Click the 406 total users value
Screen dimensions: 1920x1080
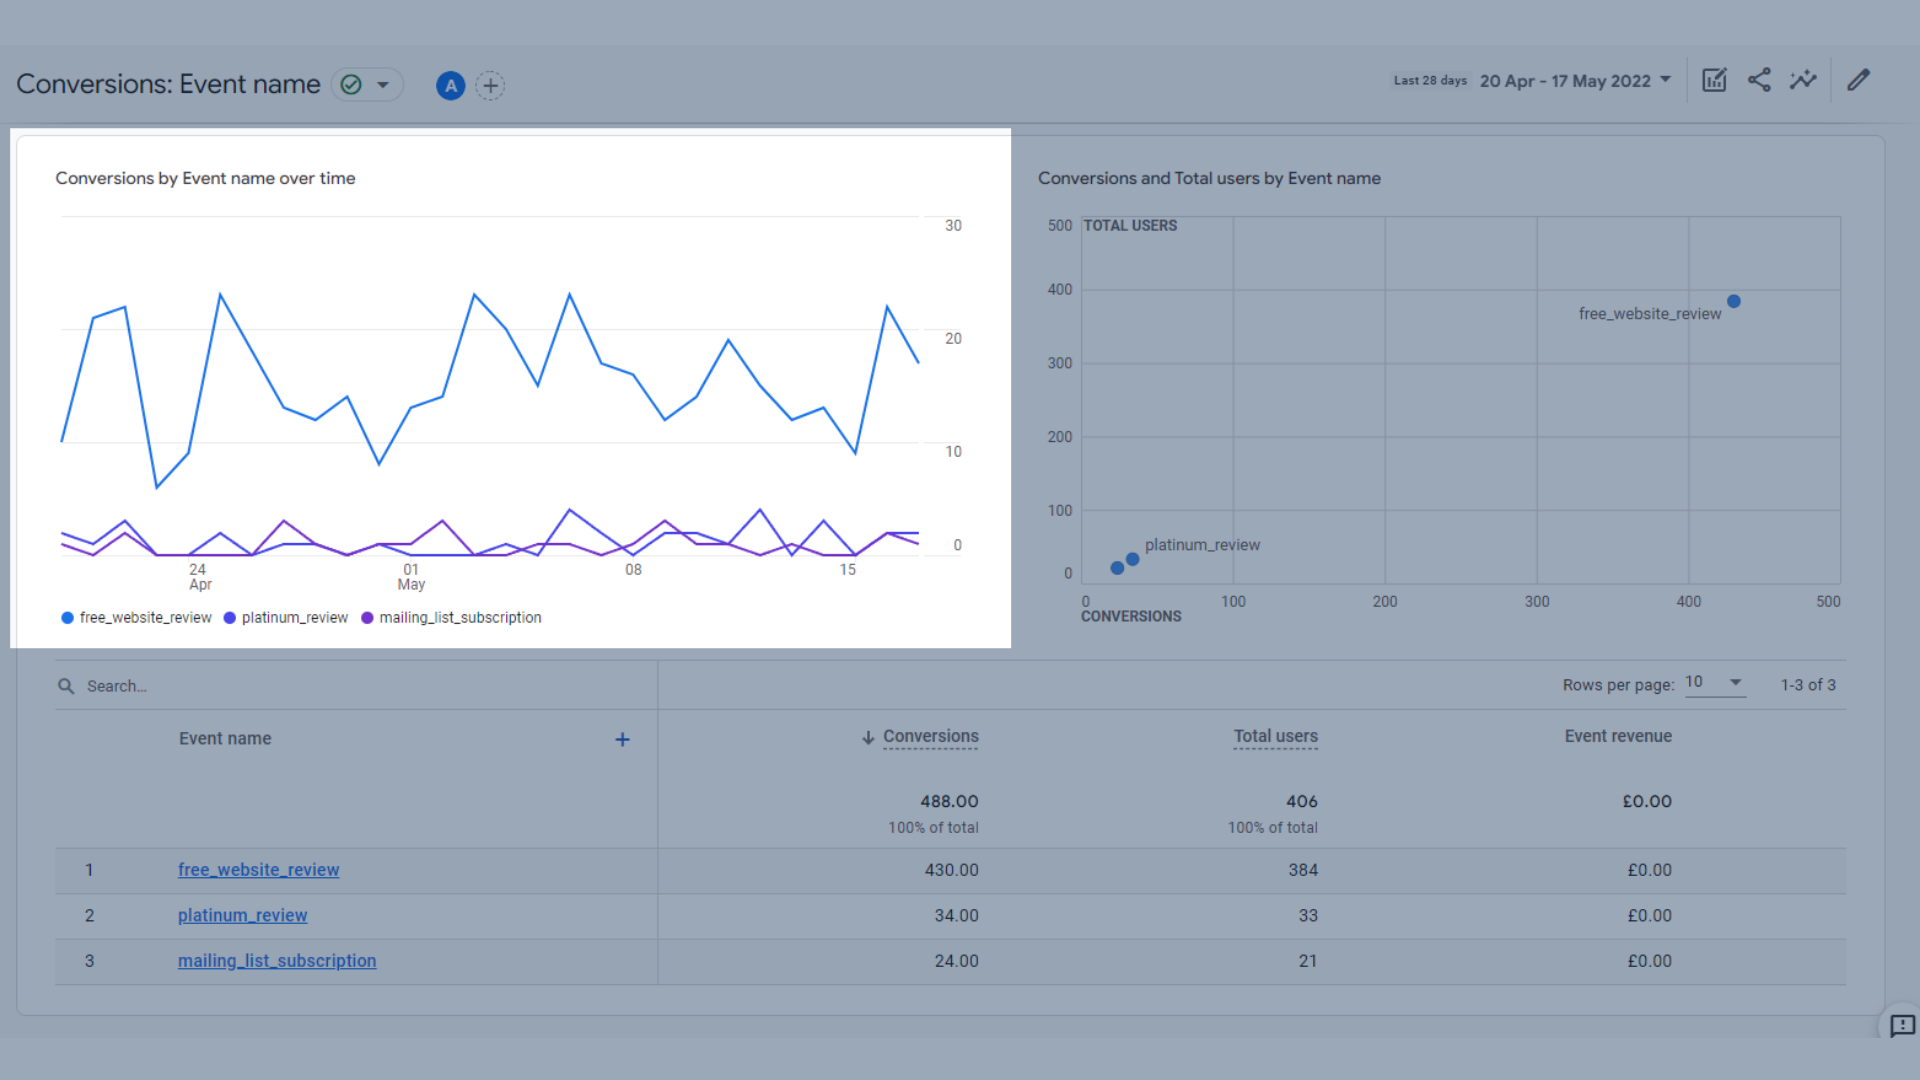(1301, 802)
